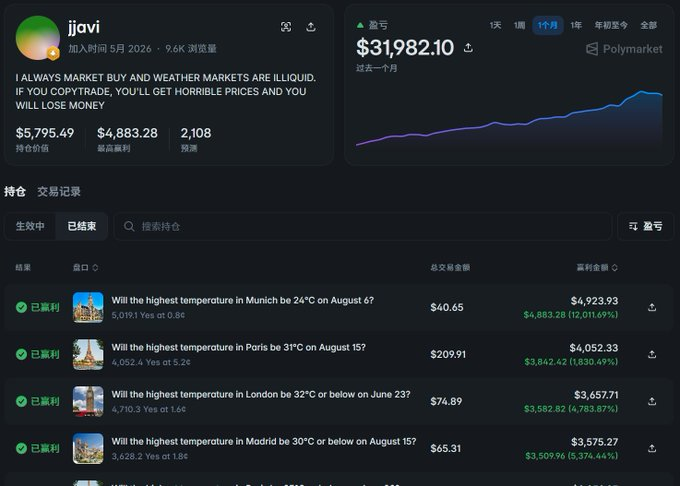Image resolution: width=680 pixels, height=486 pixels.
Task: Click the 已赢利 checkmark on Madrid row
Action: point(21,448)
